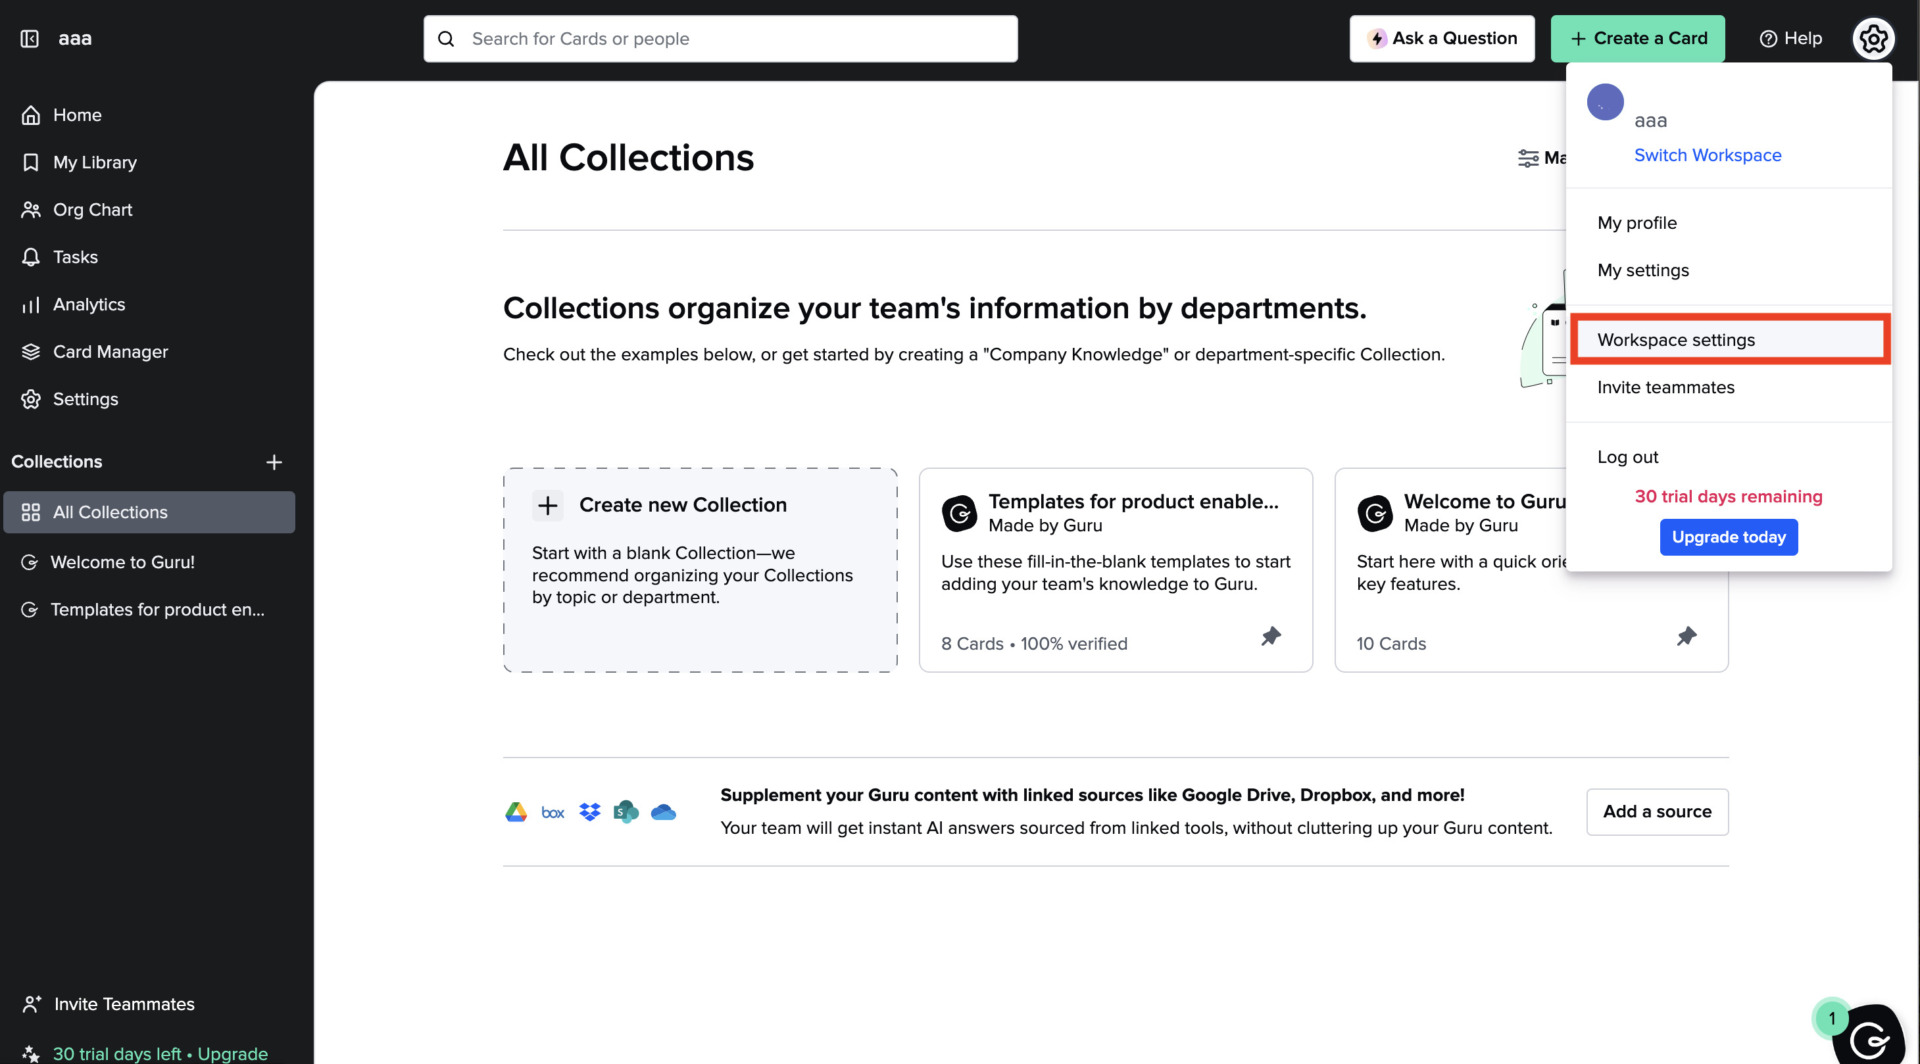Viewport: 1920px width, 1064px height.
Task: Open the Card Manager
Action: click(x=110, y=351)
